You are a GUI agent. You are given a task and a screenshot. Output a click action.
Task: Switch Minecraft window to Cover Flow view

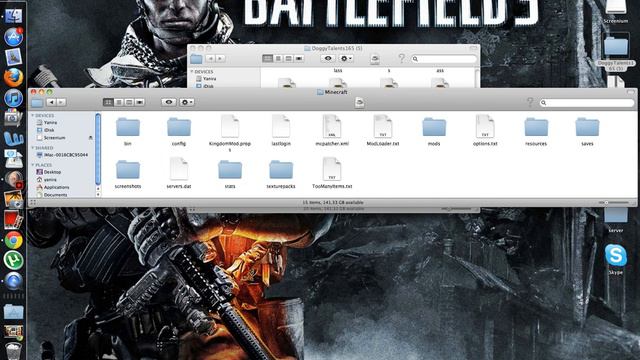pyautogui.click(x=140, y=102)
